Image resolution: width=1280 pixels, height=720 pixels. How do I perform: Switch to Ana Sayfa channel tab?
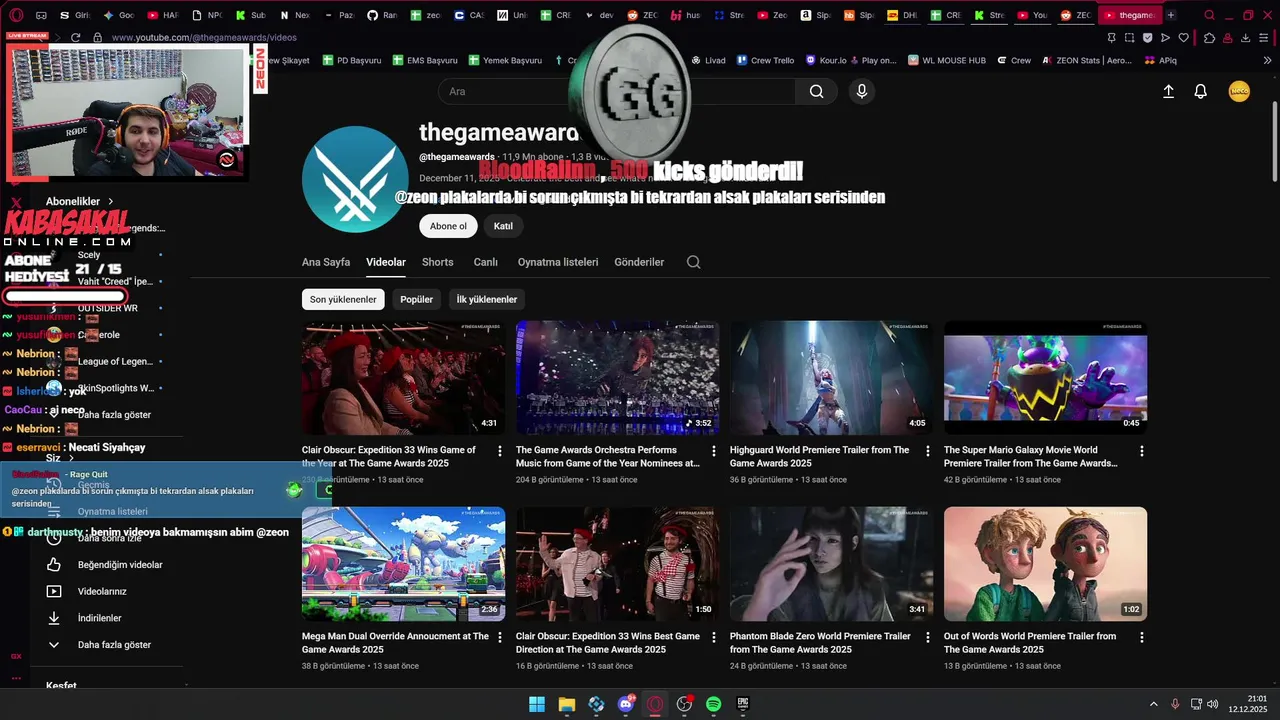(326, 262)
